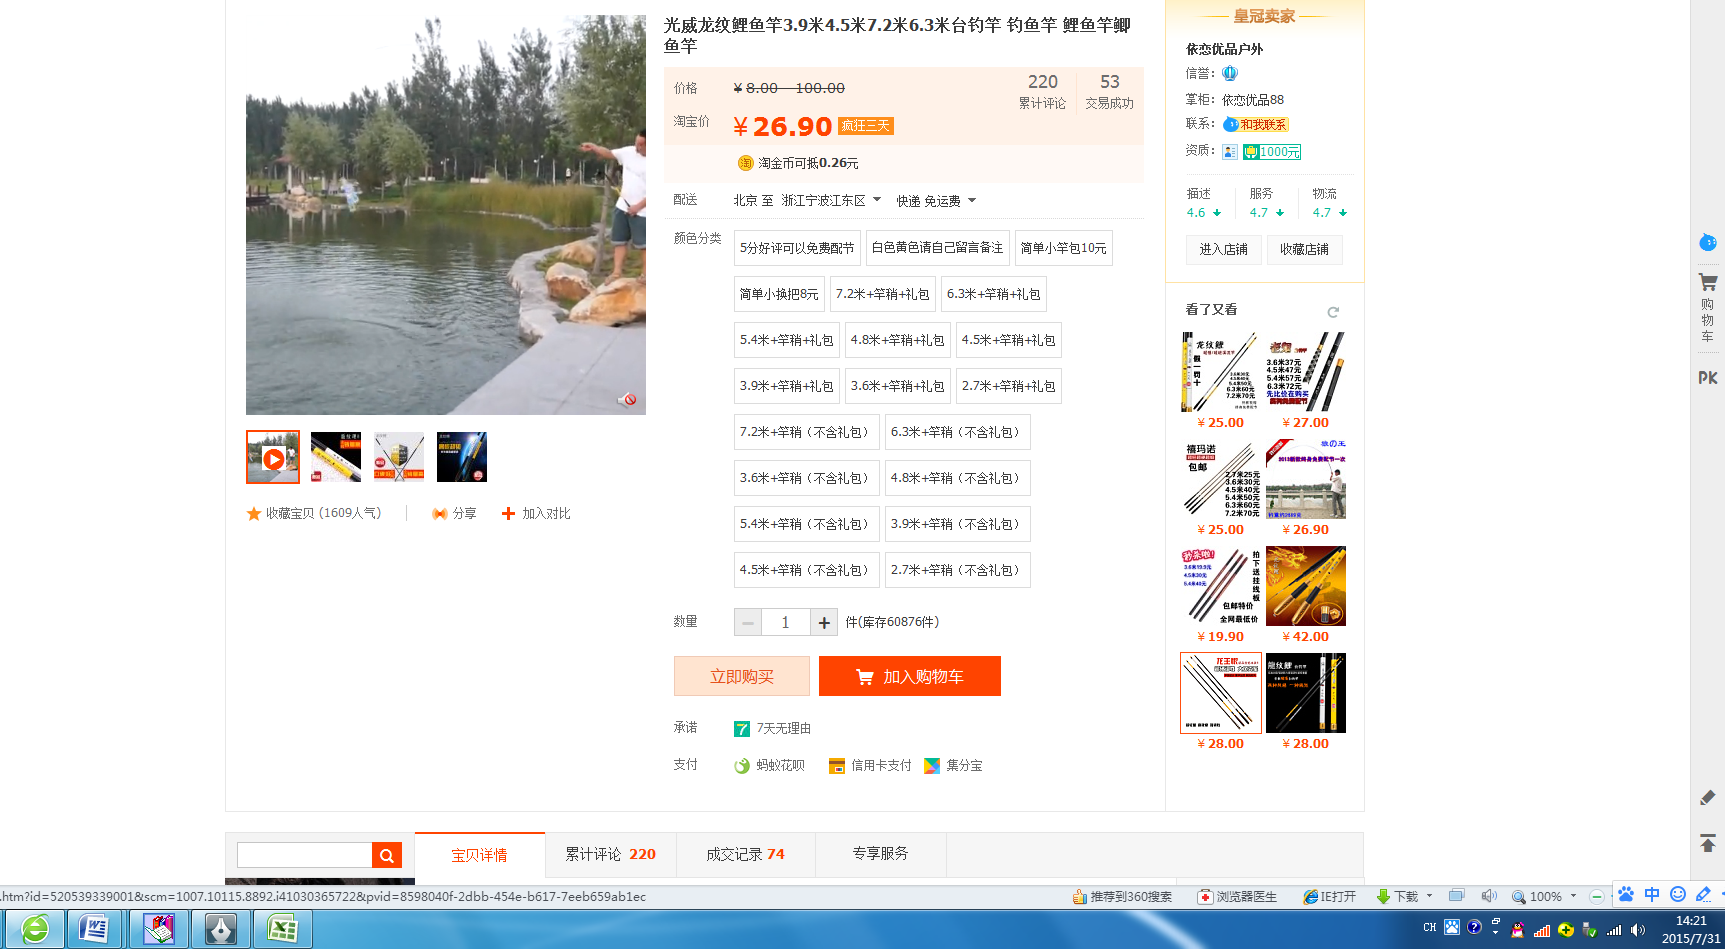Viewport: 1725px width, 949px height.
Task: Click the 和我联系 chat icon
Action: [1255, 125]
